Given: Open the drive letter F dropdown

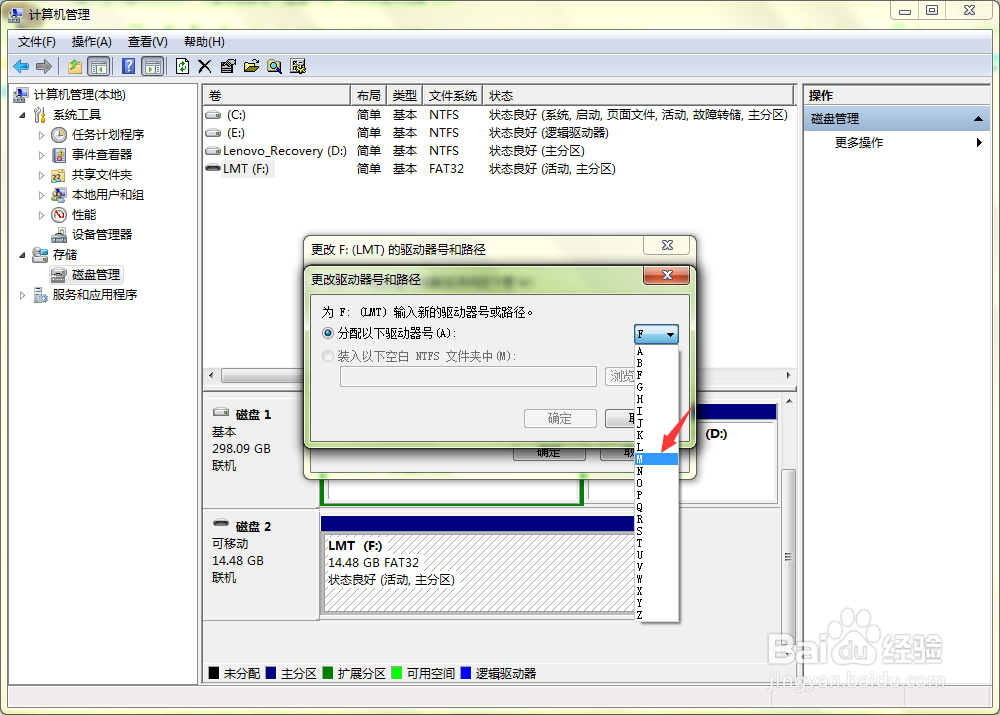Looking at the screenshot, I should (656, 334).
